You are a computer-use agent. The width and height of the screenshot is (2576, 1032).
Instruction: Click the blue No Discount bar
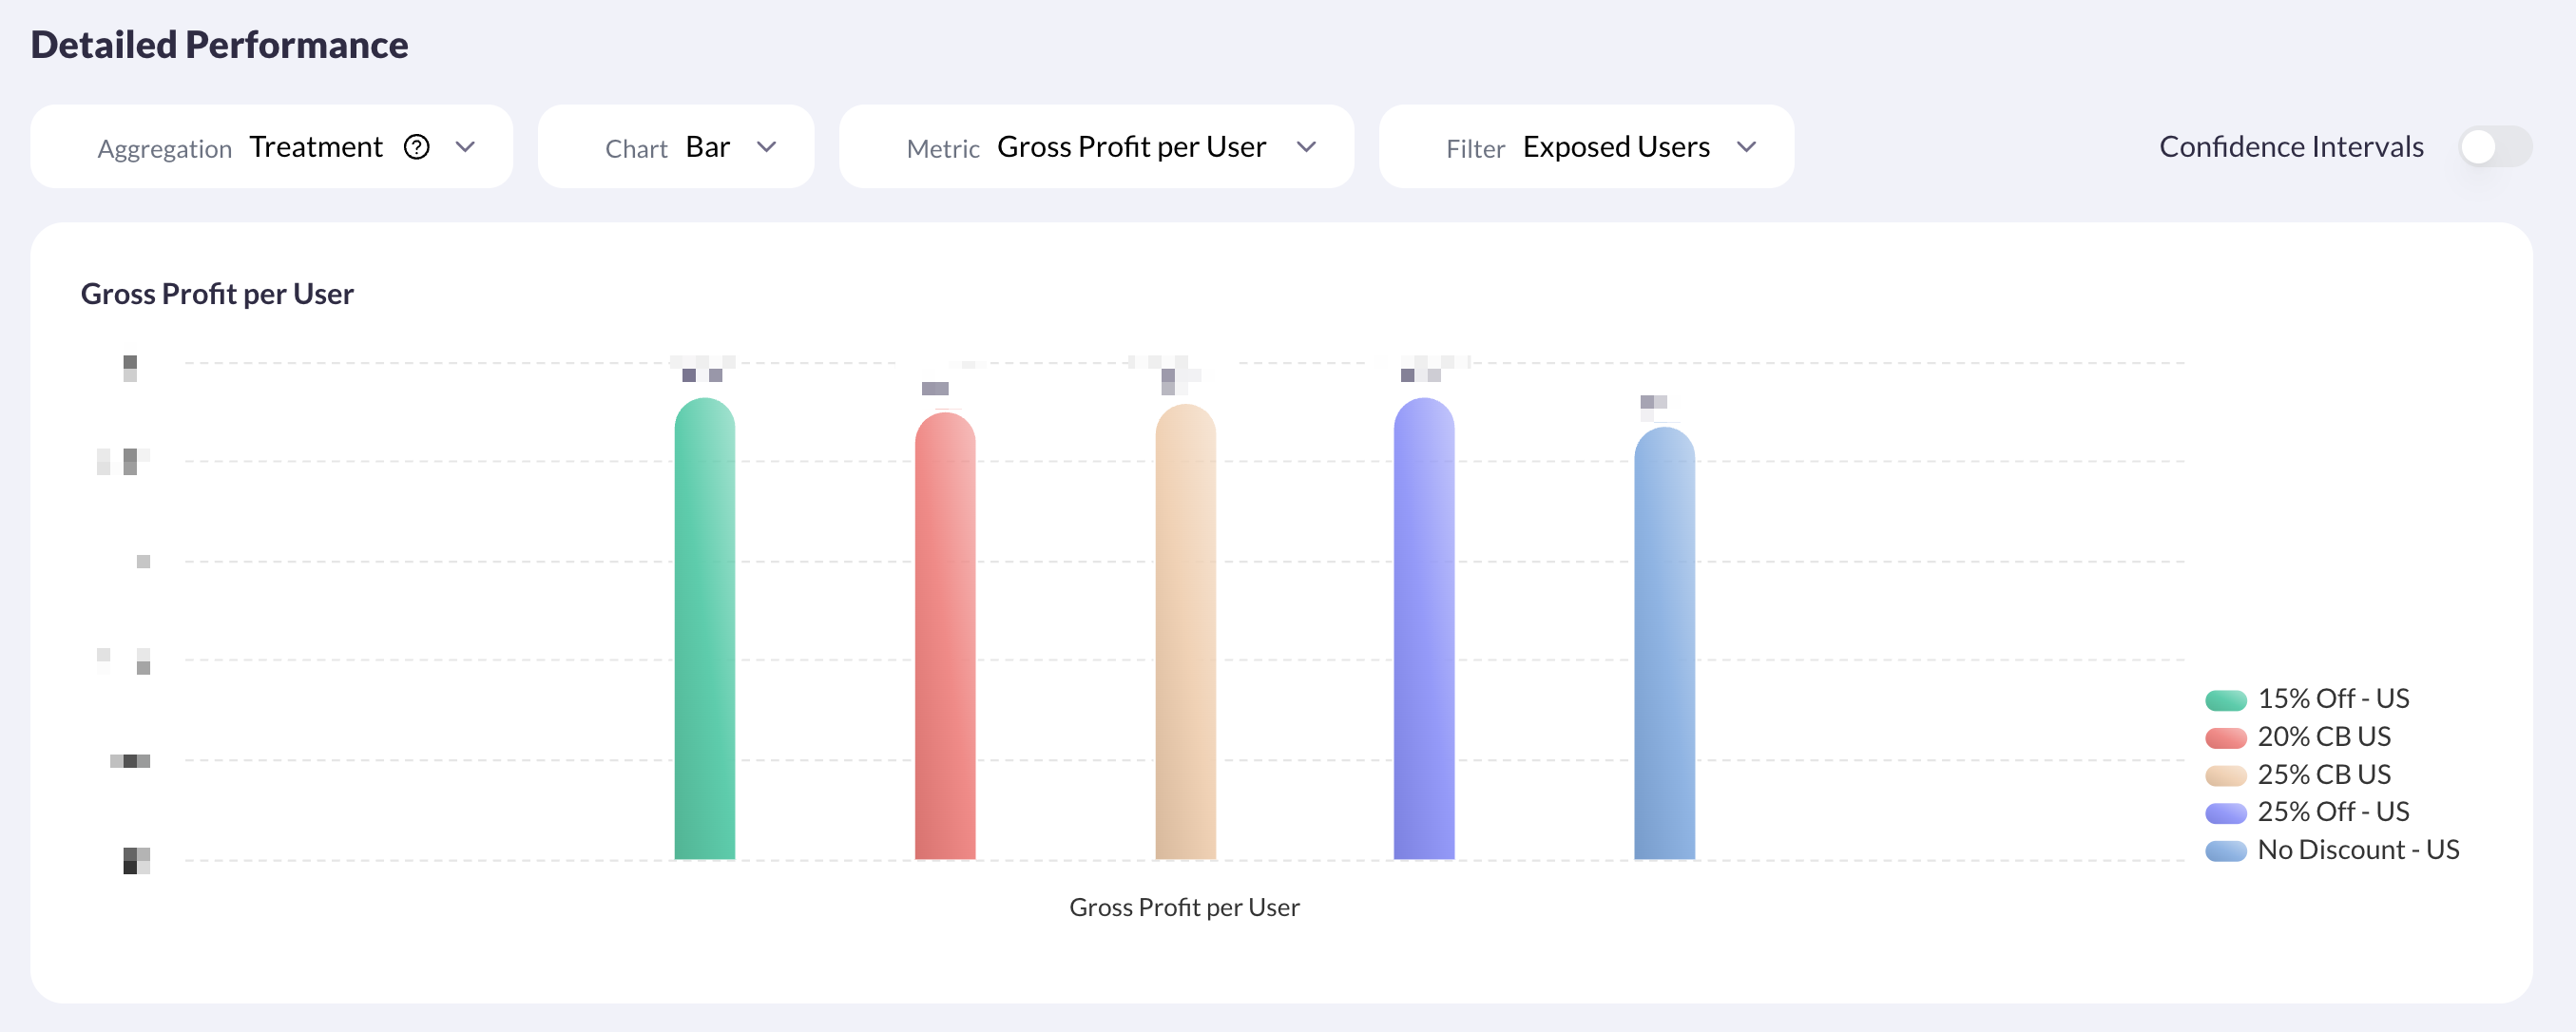[1664, 645]
